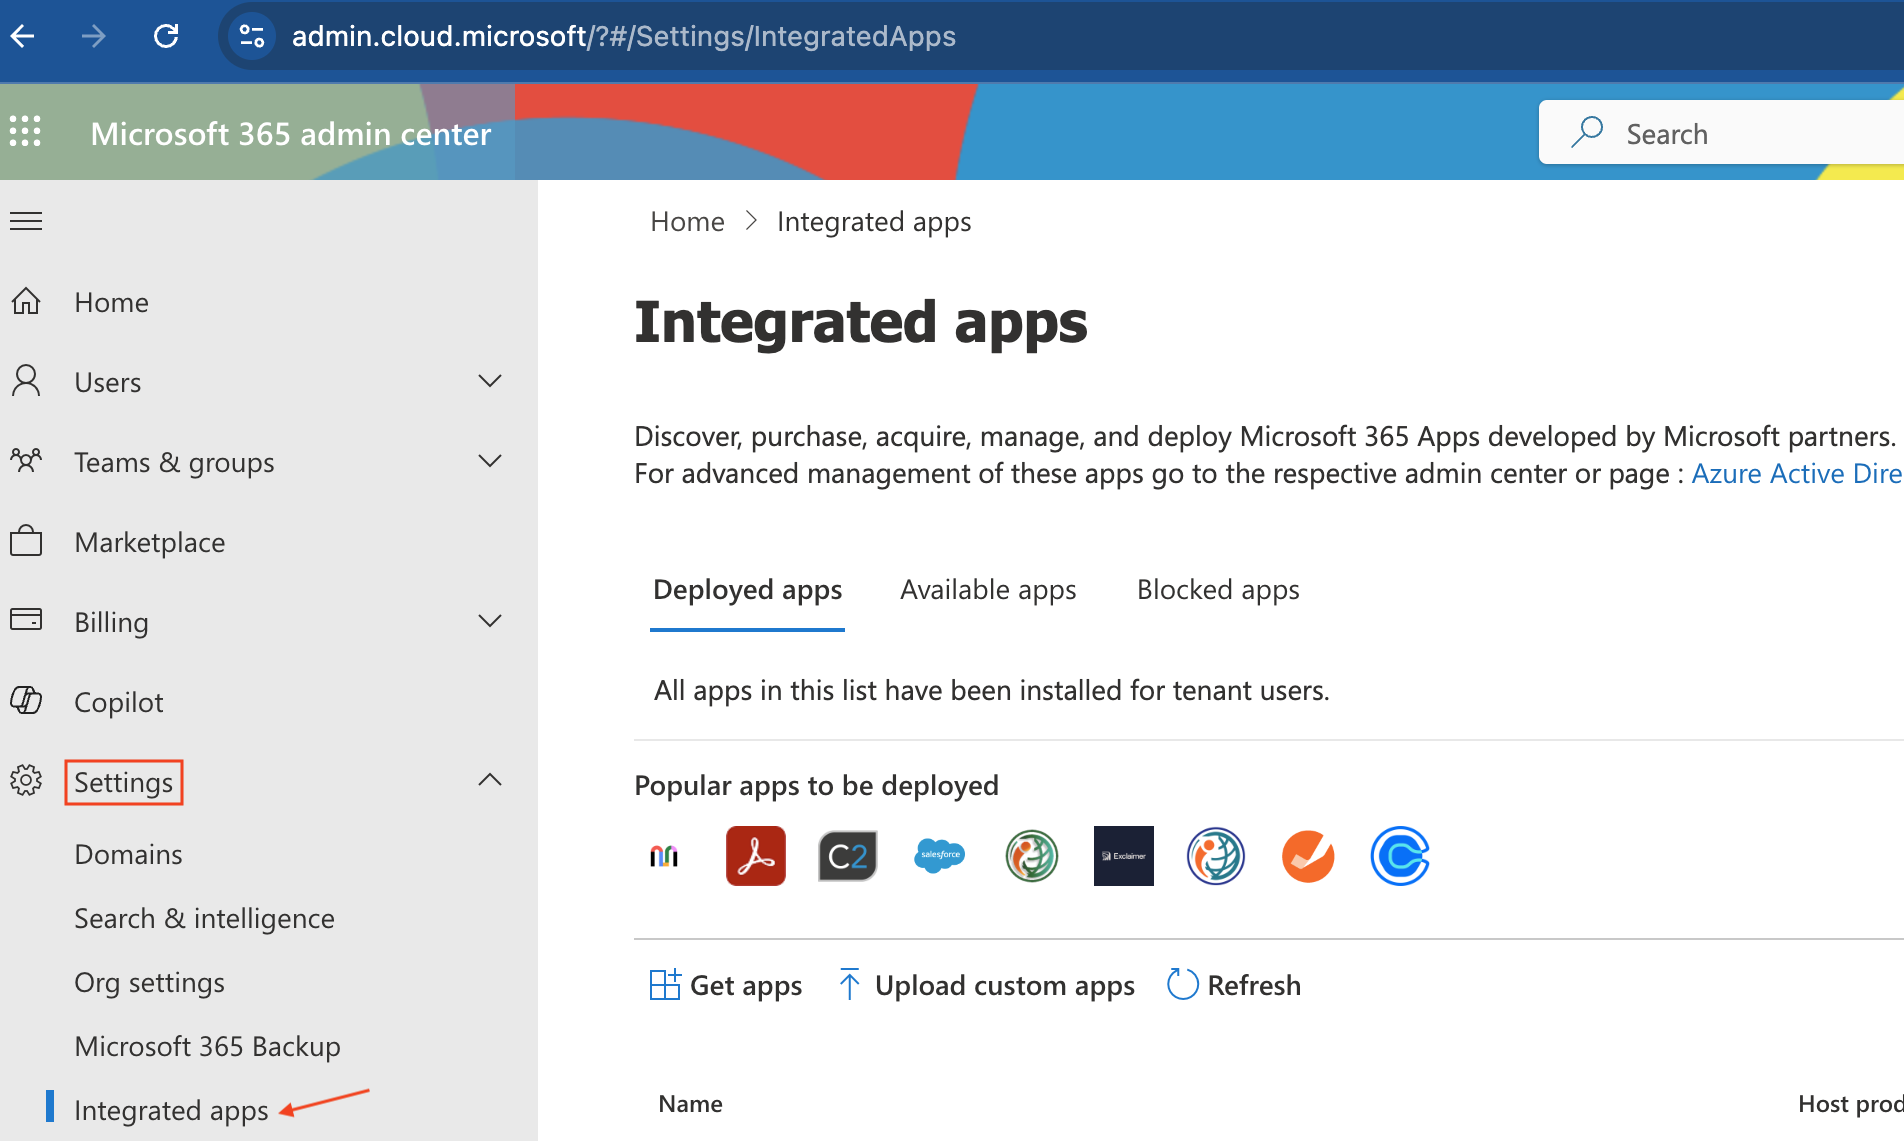Click the Settings gear icon
This screenshot has height=1141, width=1904.
point(26,780)
